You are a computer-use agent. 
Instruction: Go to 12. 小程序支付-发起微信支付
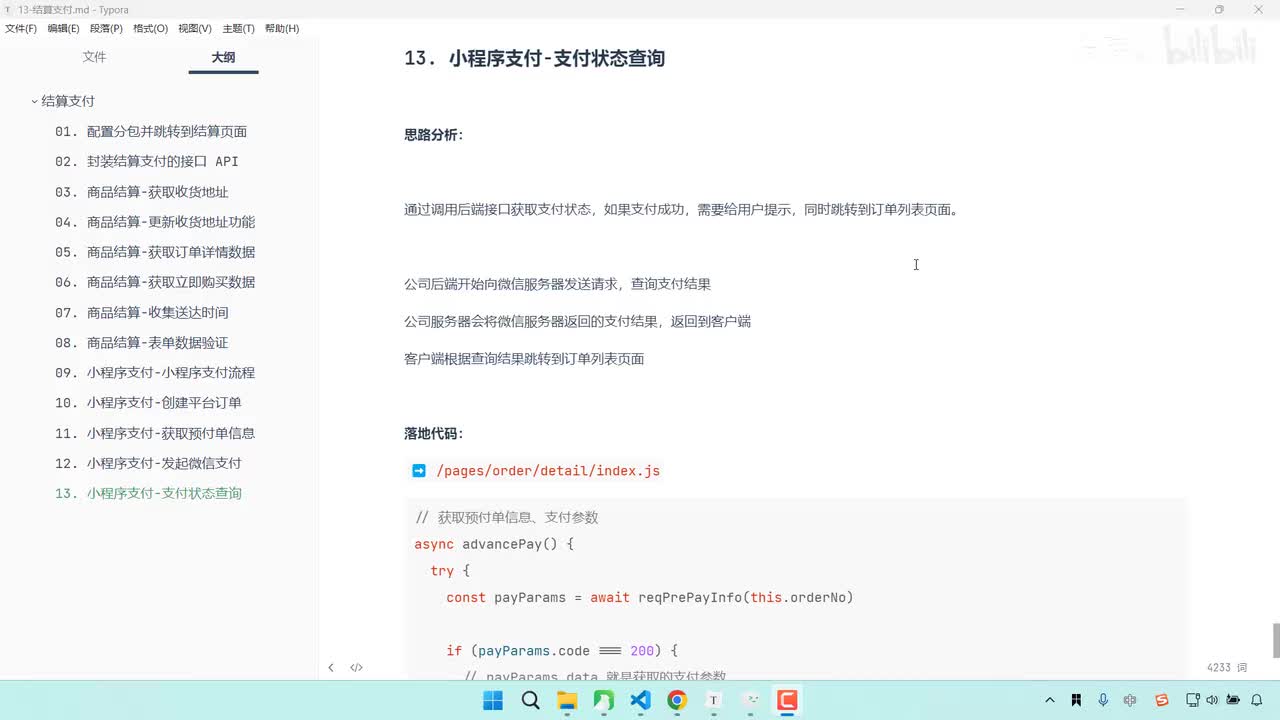click(x=148, y=463)
